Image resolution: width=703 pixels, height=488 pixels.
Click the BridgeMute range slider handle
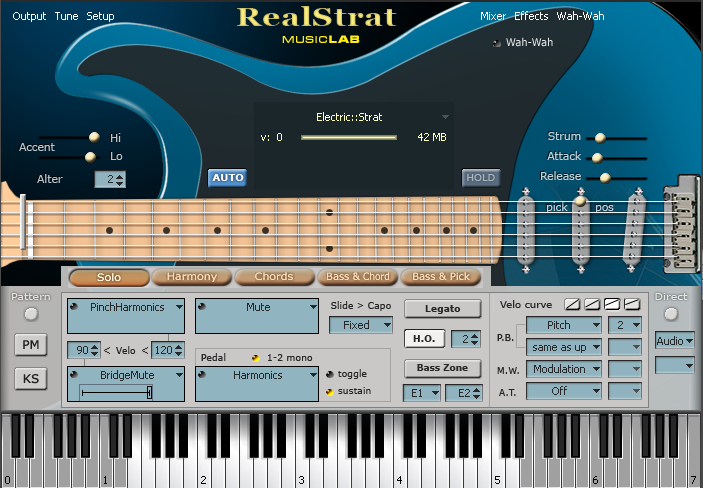tap(149, 392)
